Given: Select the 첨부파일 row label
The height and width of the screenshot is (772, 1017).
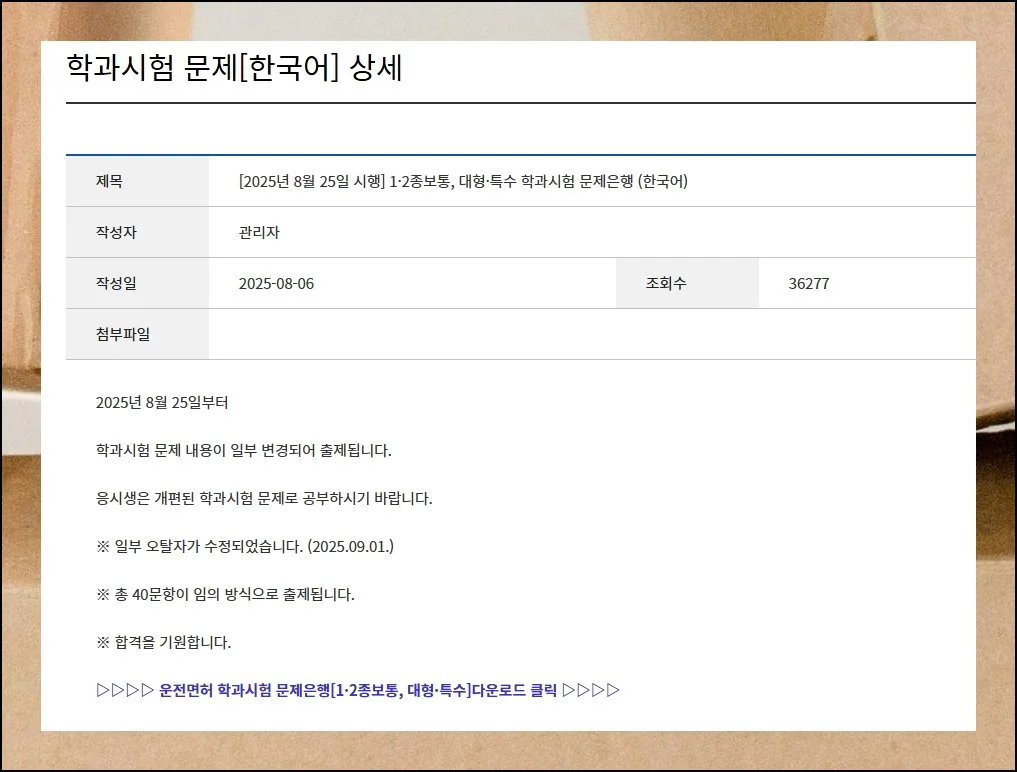Looking at the screenshot, I should pos(123,335).
